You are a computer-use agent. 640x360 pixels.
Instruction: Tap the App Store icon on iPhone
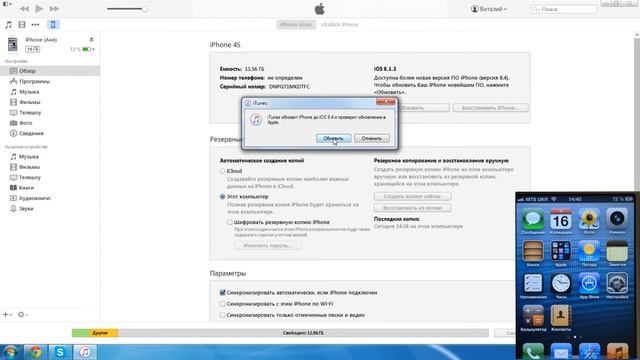[x=589, y=283]
